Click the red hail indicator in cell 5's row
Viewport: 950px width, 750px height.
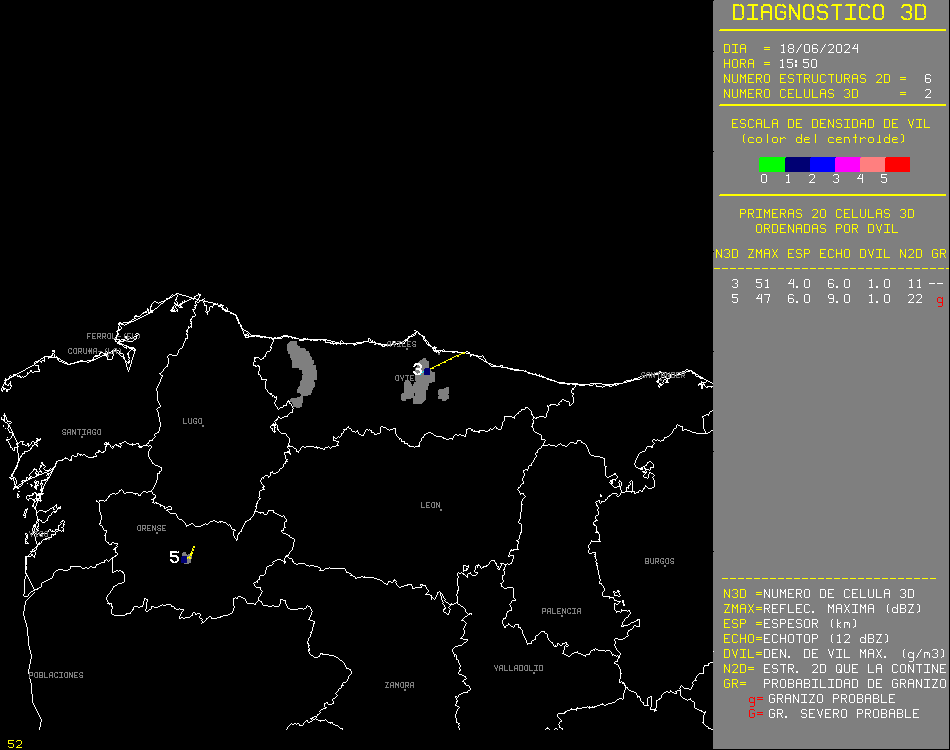[939, 300]
